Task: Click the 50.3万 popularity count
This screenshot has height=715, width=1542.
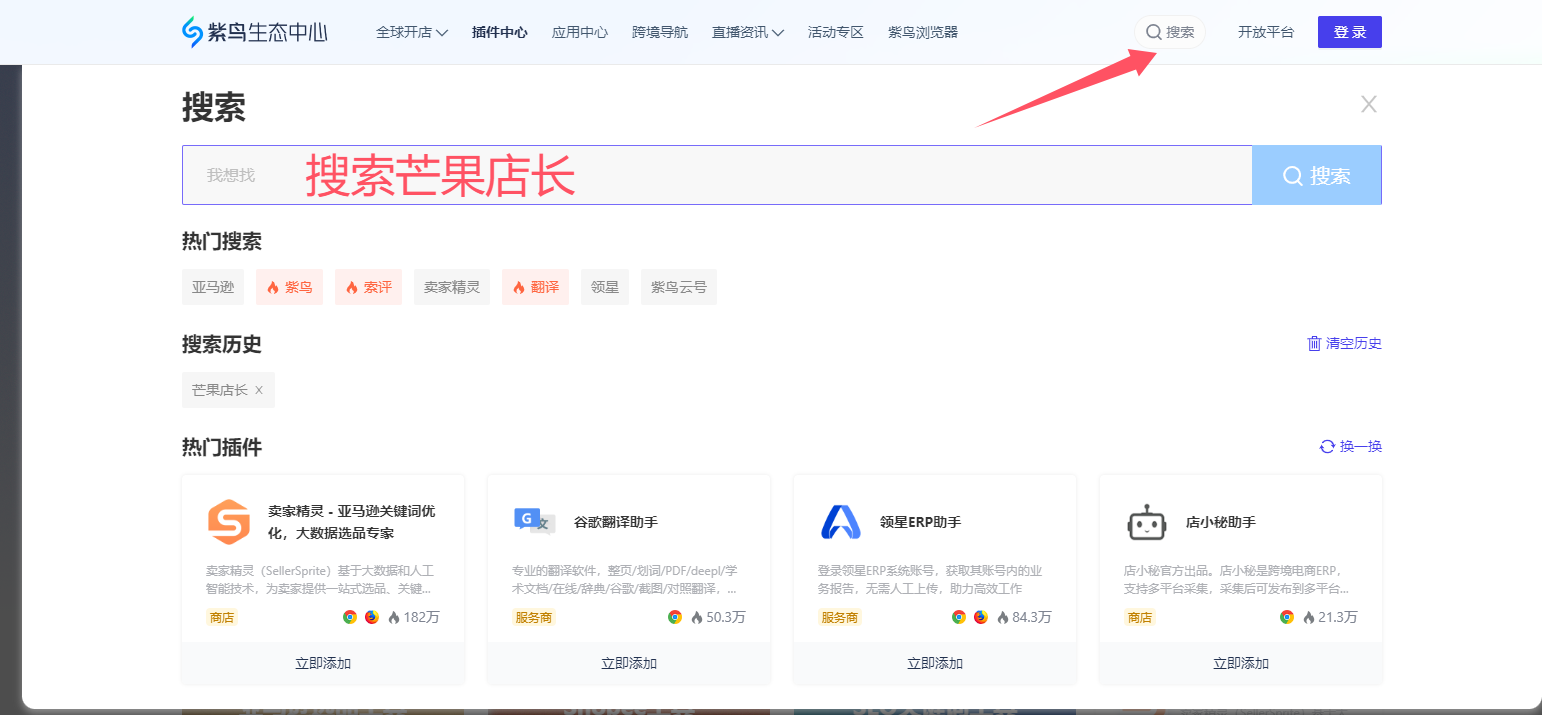Action: point(726,617)
